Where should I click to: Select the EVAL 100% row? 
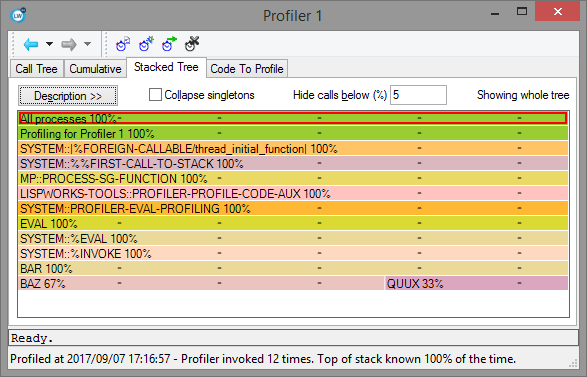[293, 224]
